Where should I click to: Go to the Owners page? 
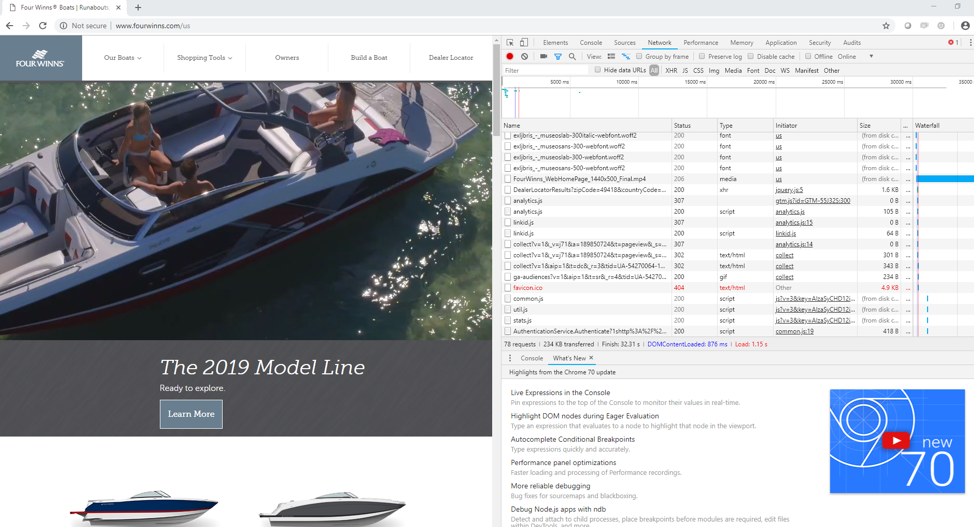click(x=287, y=58)
